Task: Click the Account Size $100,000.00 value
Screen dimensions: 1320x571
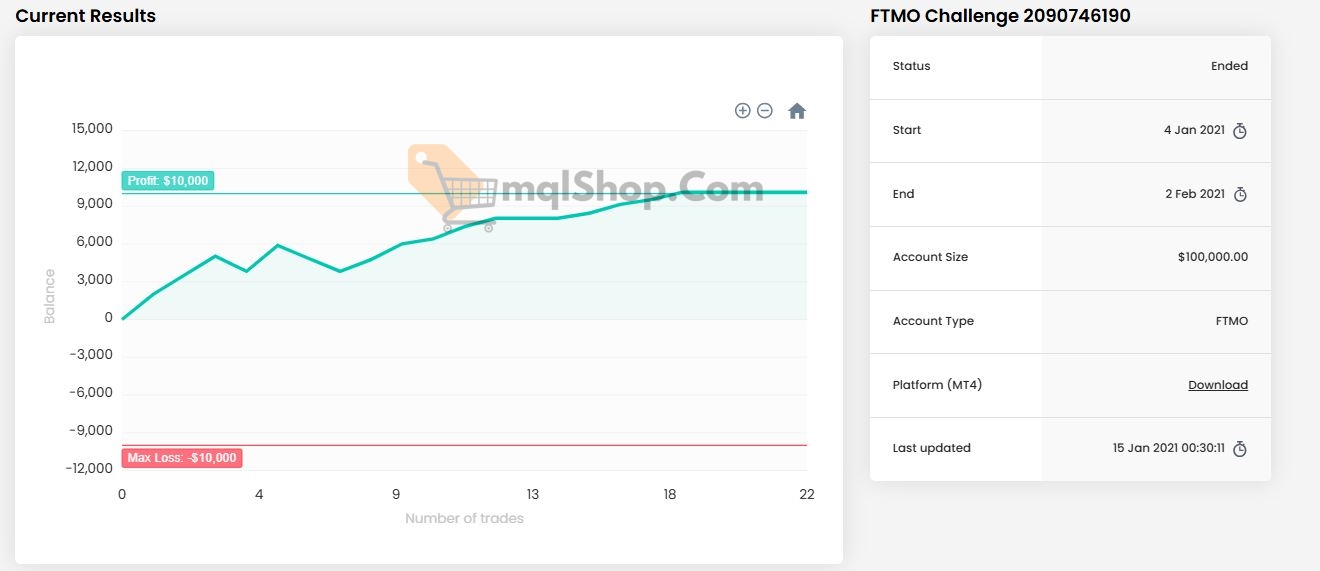Action: click(x=1212, y=257)
